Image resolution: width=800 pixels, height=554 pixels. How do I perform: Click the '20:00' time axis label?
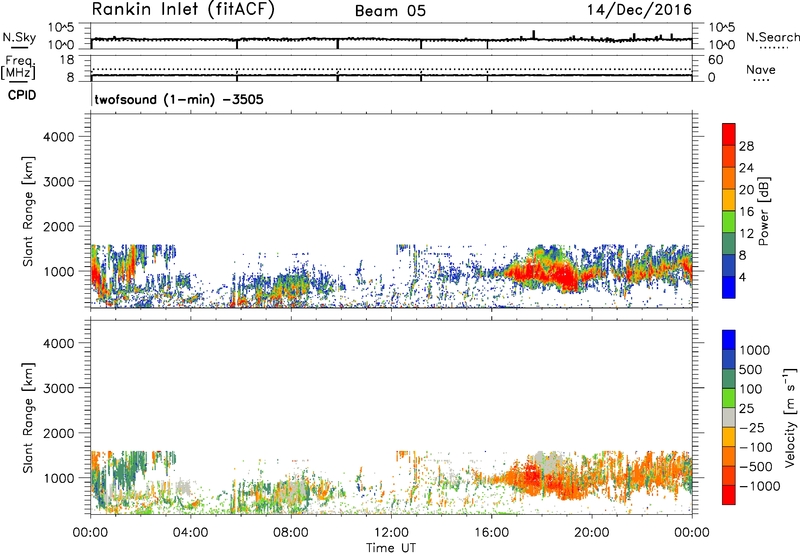[592, 533]
